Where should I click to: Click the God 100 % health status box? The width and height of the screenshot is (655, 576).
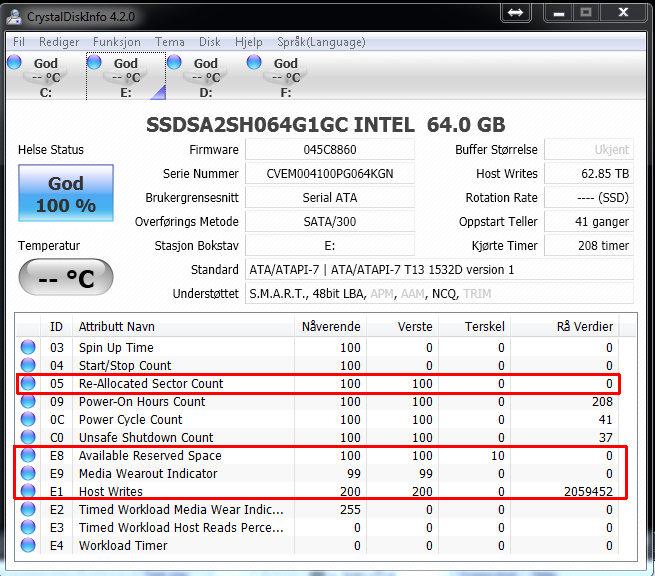(66, 193)
